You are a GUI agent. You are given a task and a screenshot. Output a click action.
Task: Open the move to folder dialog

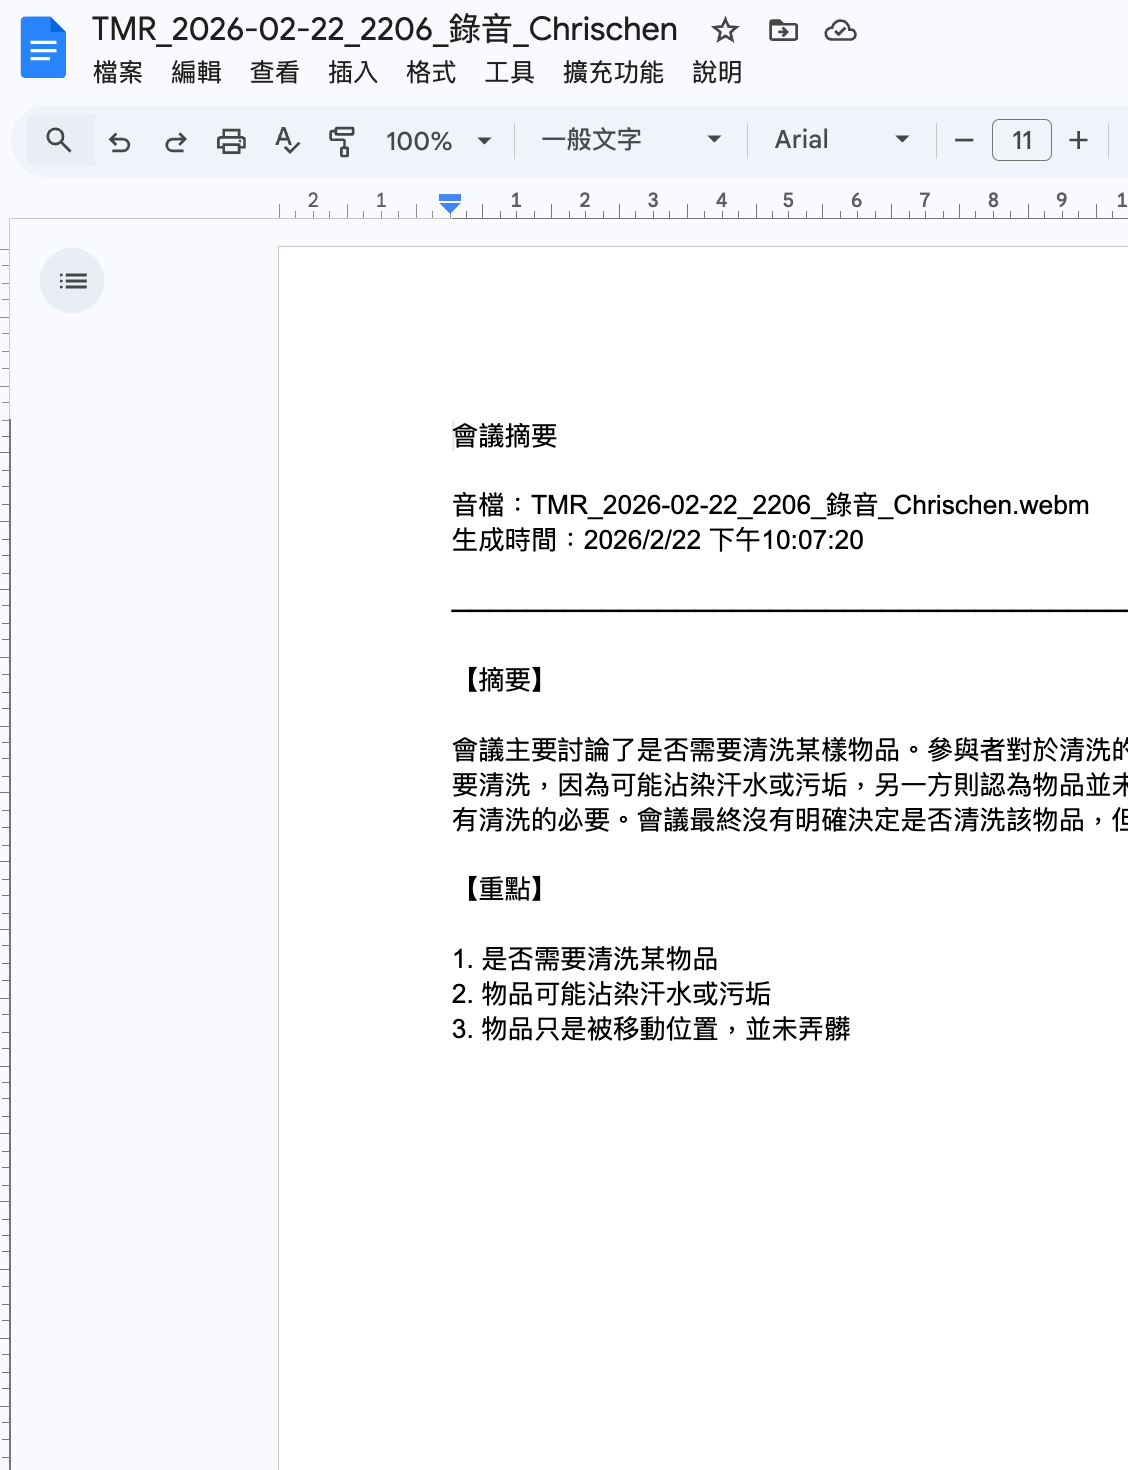coord(783,31)
